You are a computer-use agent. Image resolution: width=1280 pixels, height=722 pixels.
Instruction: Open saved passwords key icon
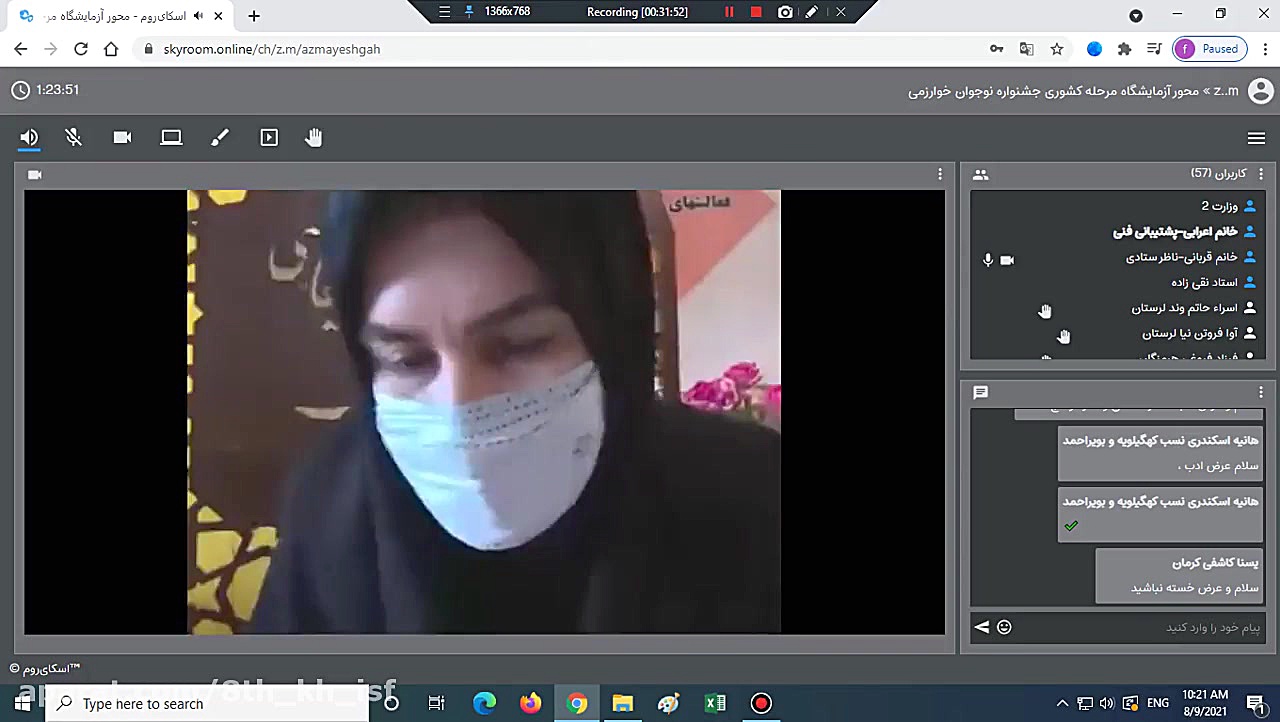[x=996, y=49]
